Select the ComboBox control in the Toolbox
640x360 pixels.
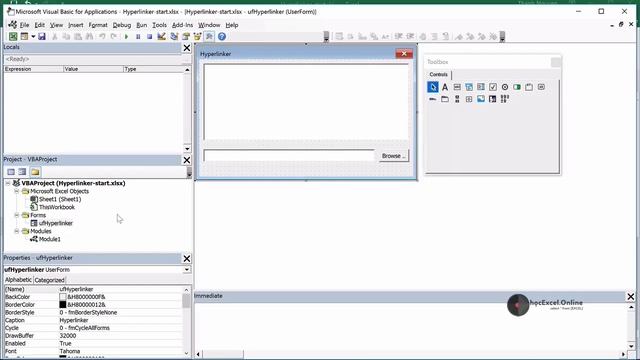coord(469,87)
